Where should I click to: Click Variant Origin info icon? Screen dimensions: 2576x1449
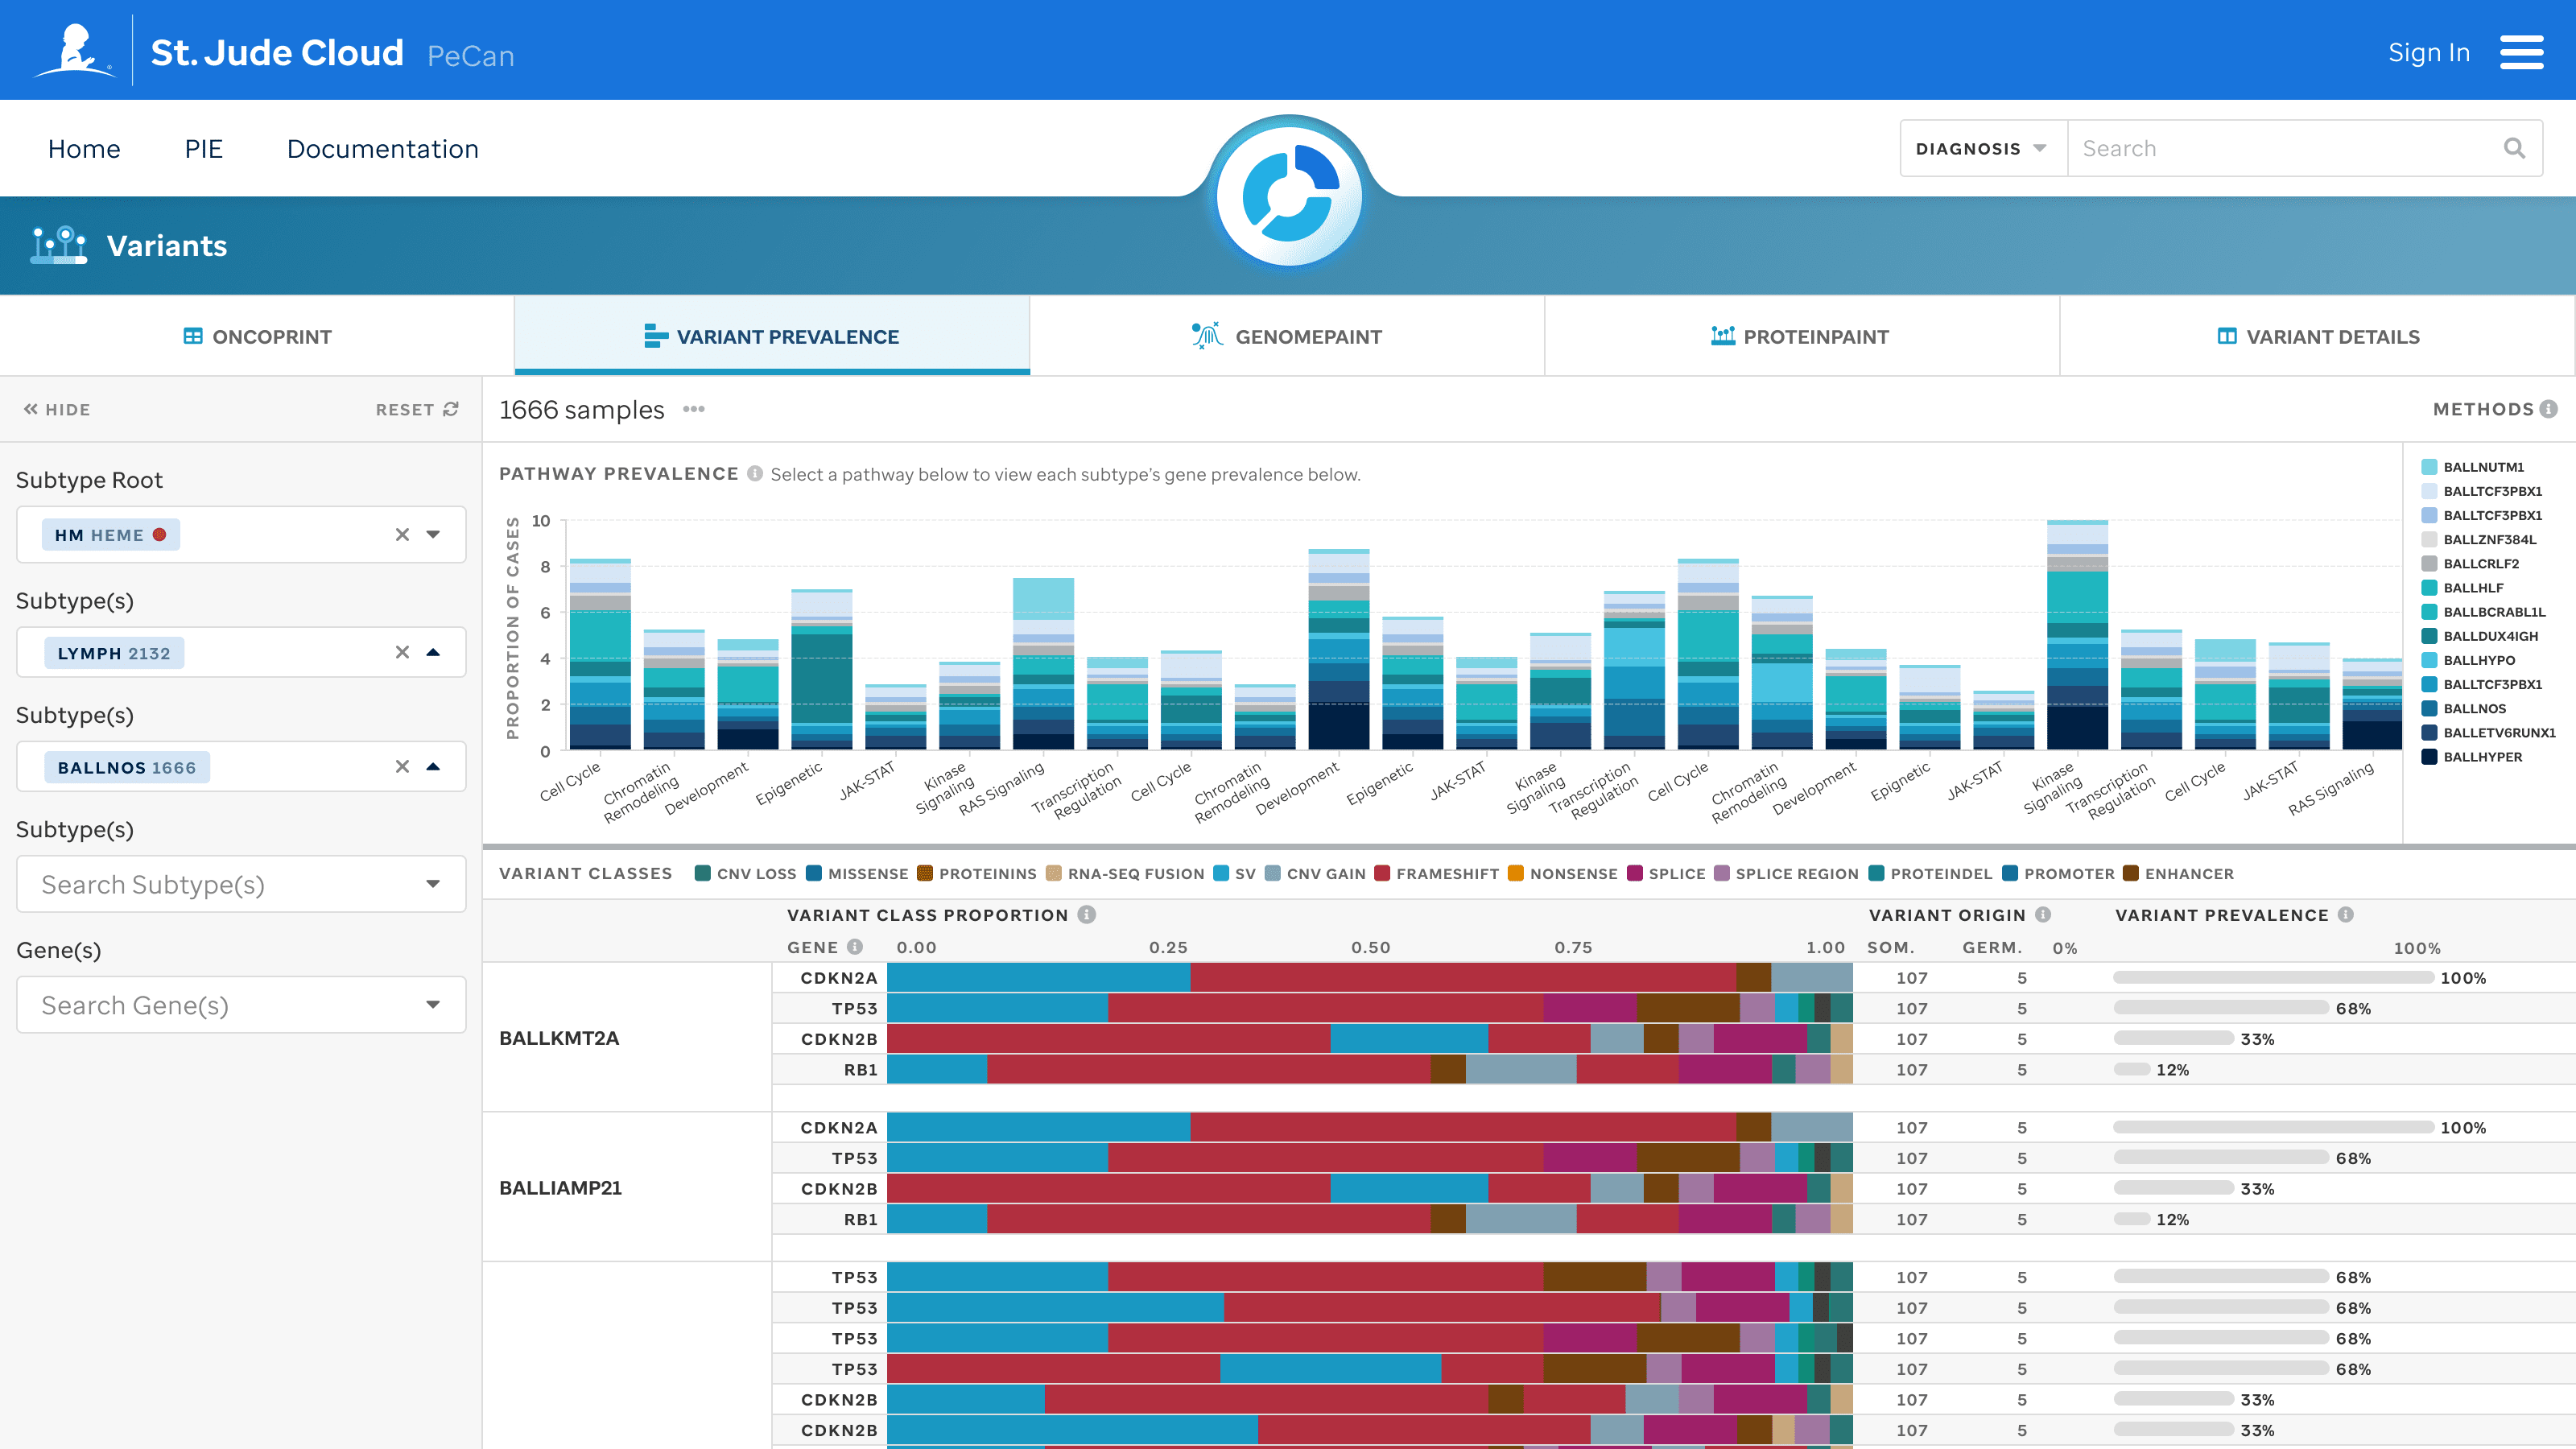click(2043, 914)
